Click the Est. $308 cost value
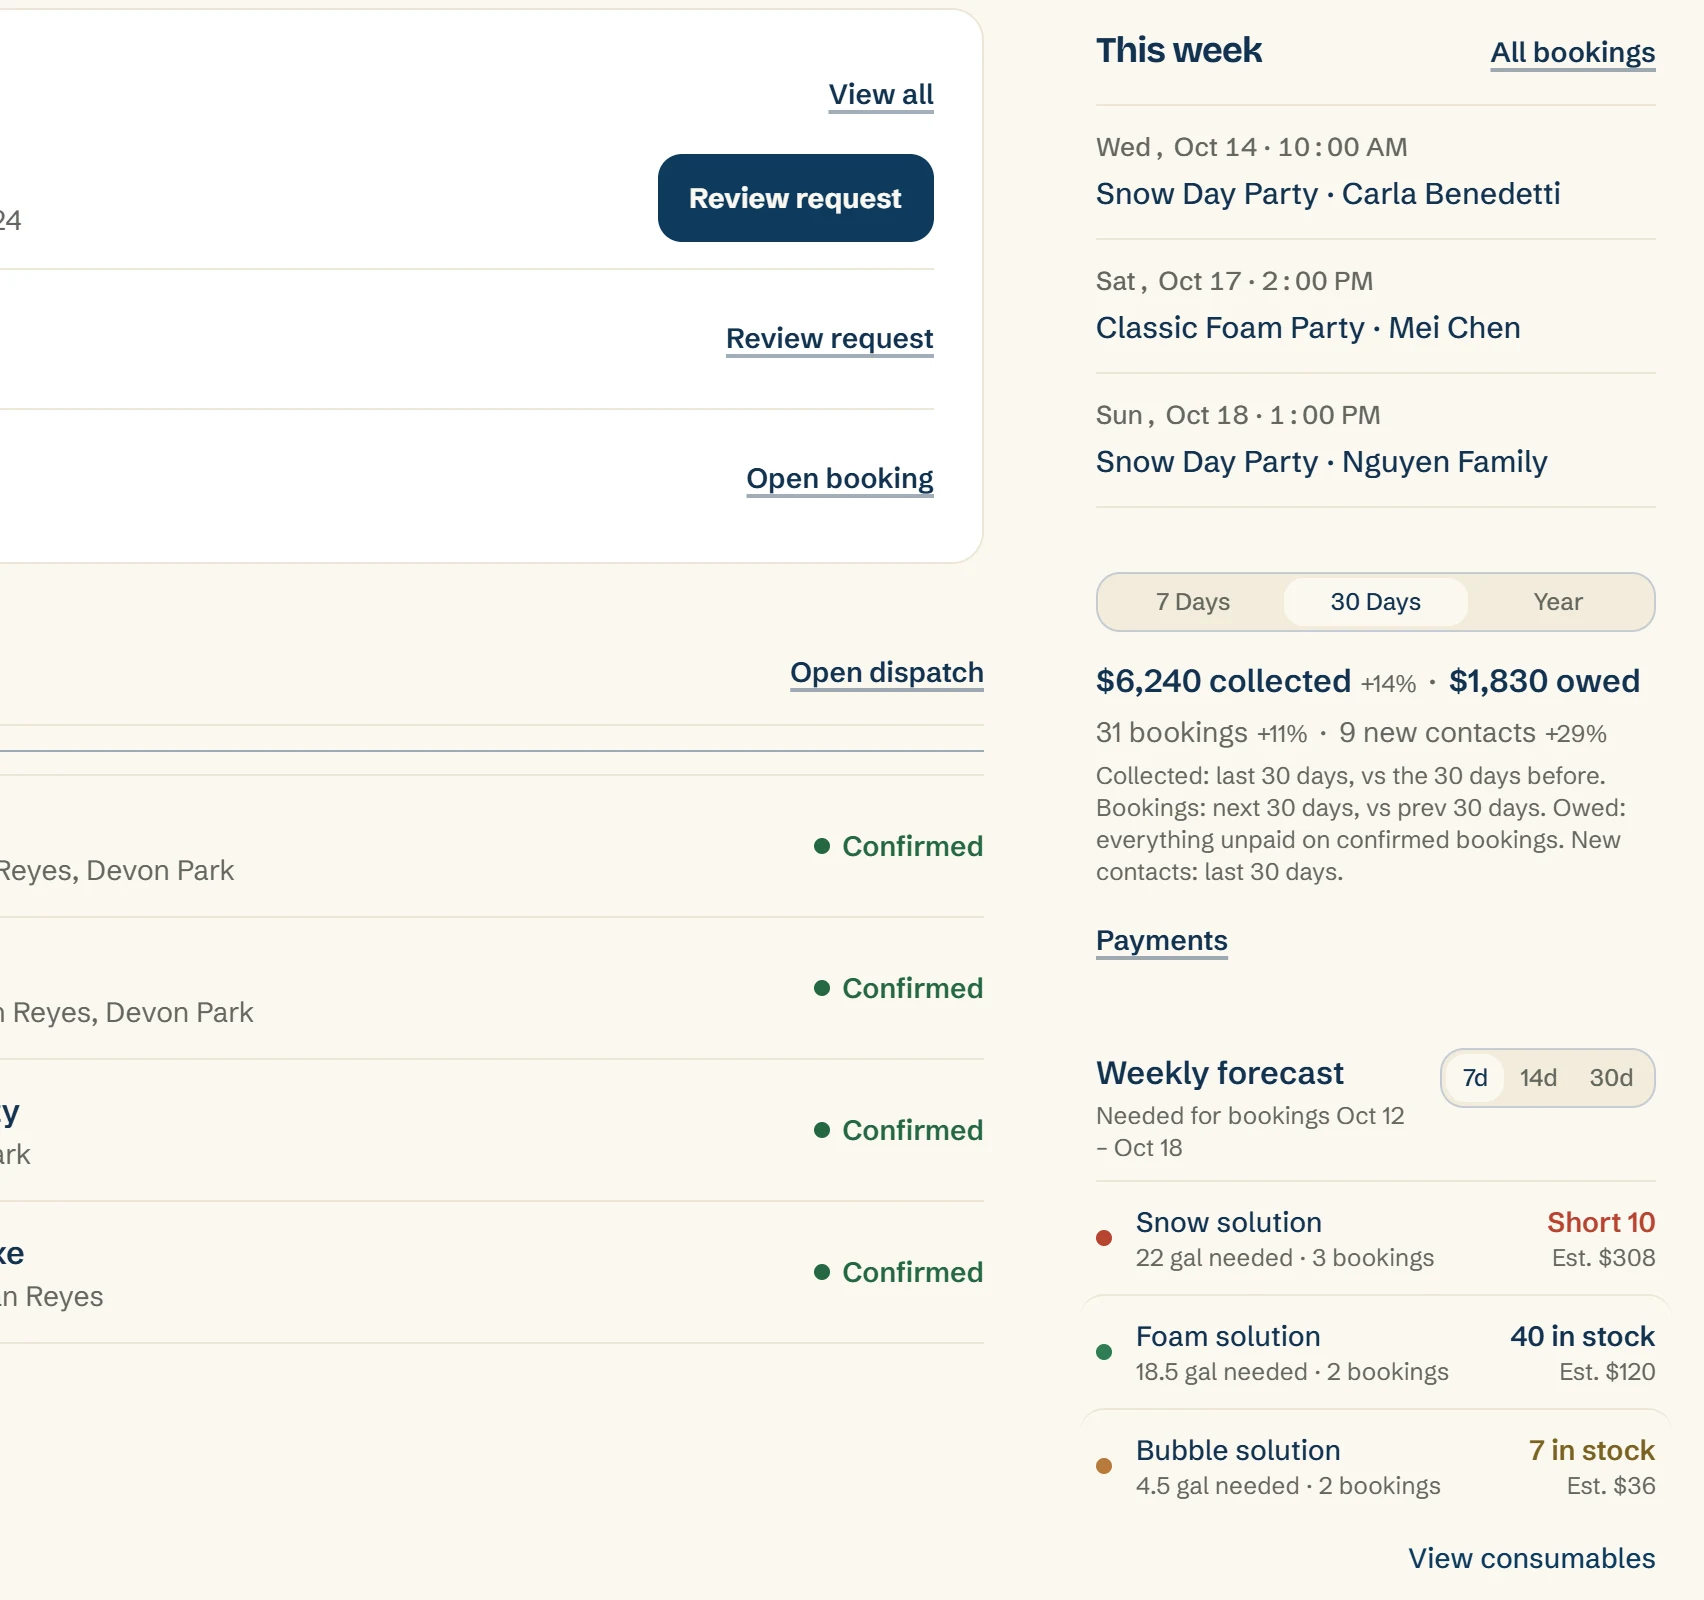 (x=1603, y=1258)
